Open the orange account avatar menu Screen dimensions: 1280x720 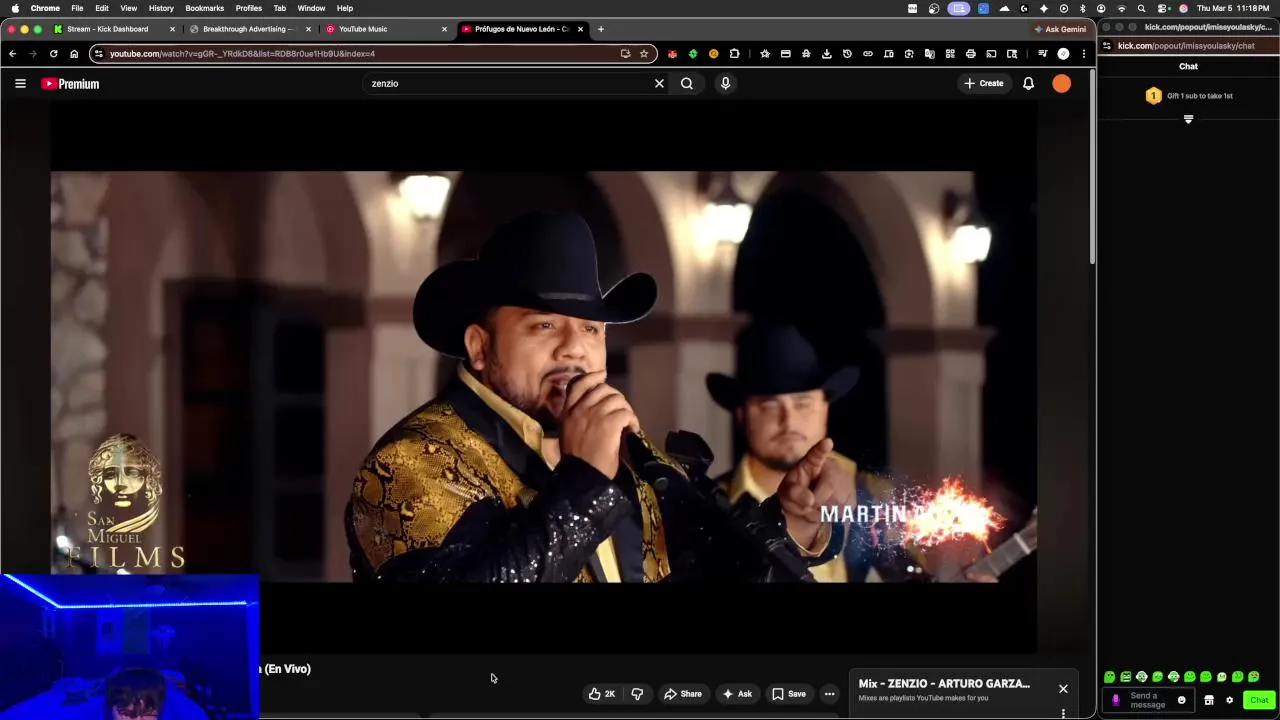click(1062, 84)
